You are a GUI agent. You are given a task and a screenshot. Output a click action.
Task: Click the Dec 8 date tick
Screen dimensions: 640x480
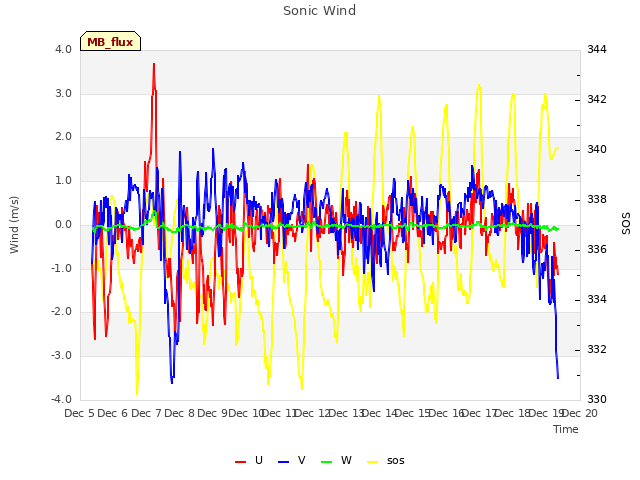[180, 413]
